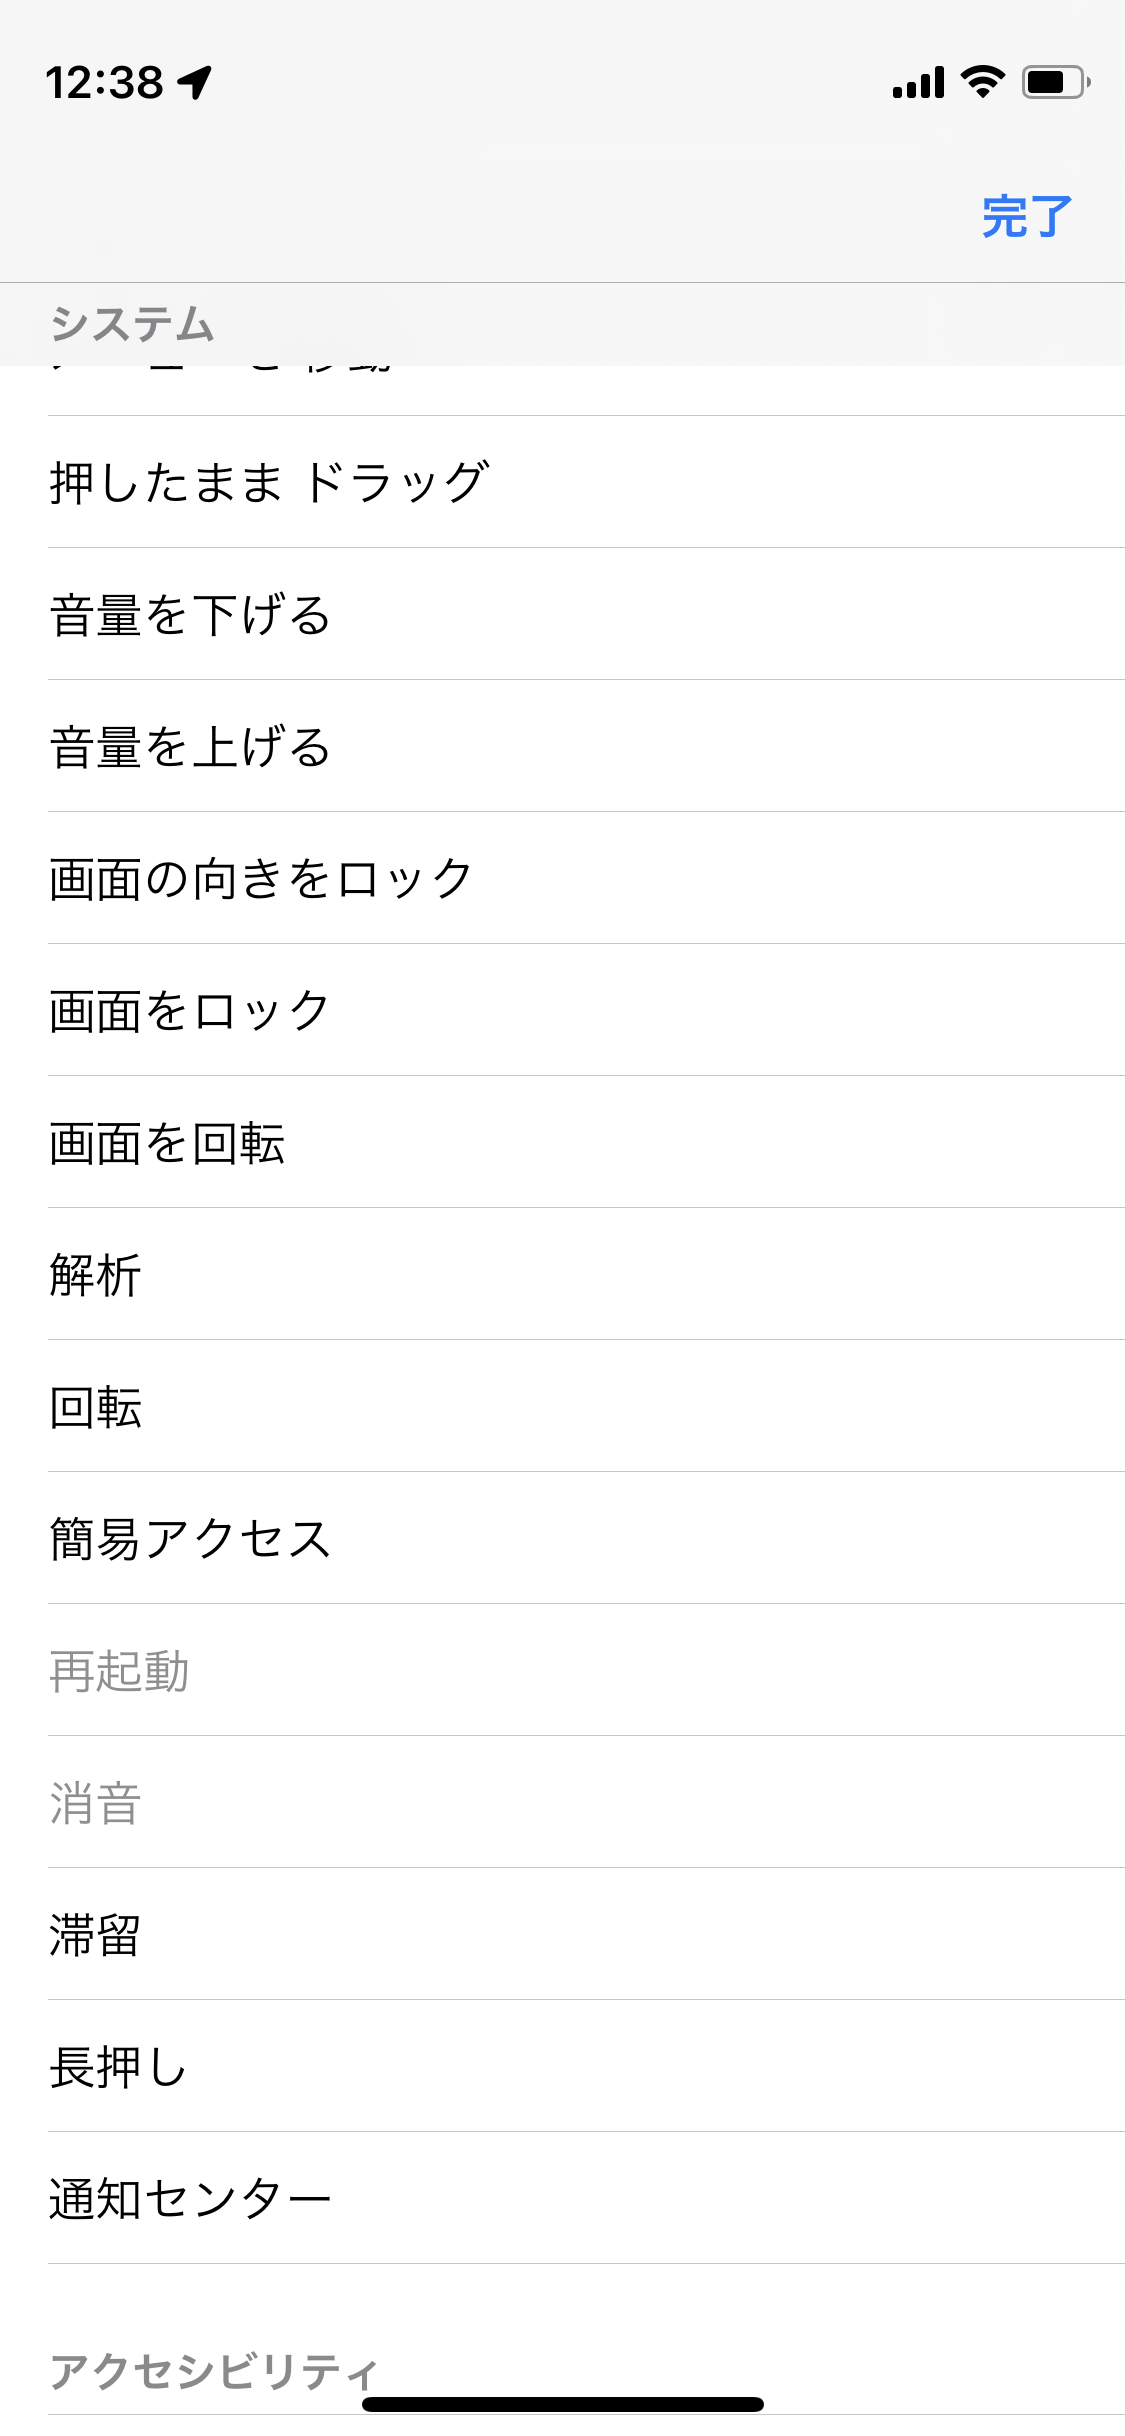Choose the 回転 list entry
Screen dimensions: 1125x2436
pos(96,1406)
